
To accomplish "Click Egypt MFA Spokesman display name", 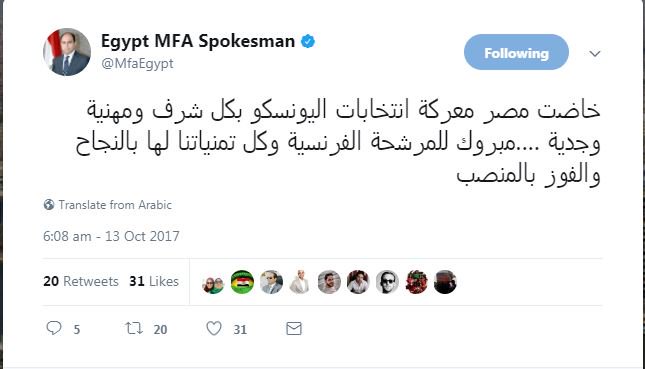I will 198,41.
